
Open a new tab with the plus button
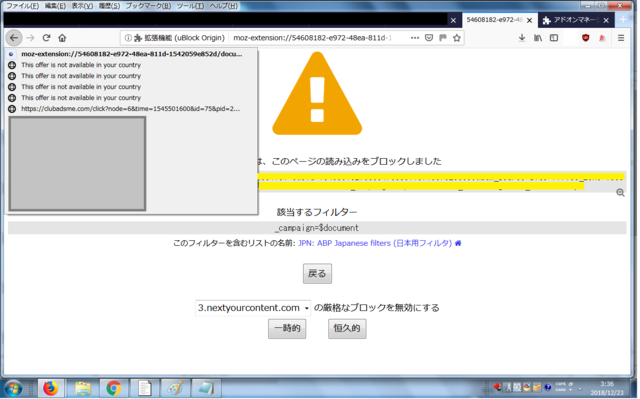point(623,20)
